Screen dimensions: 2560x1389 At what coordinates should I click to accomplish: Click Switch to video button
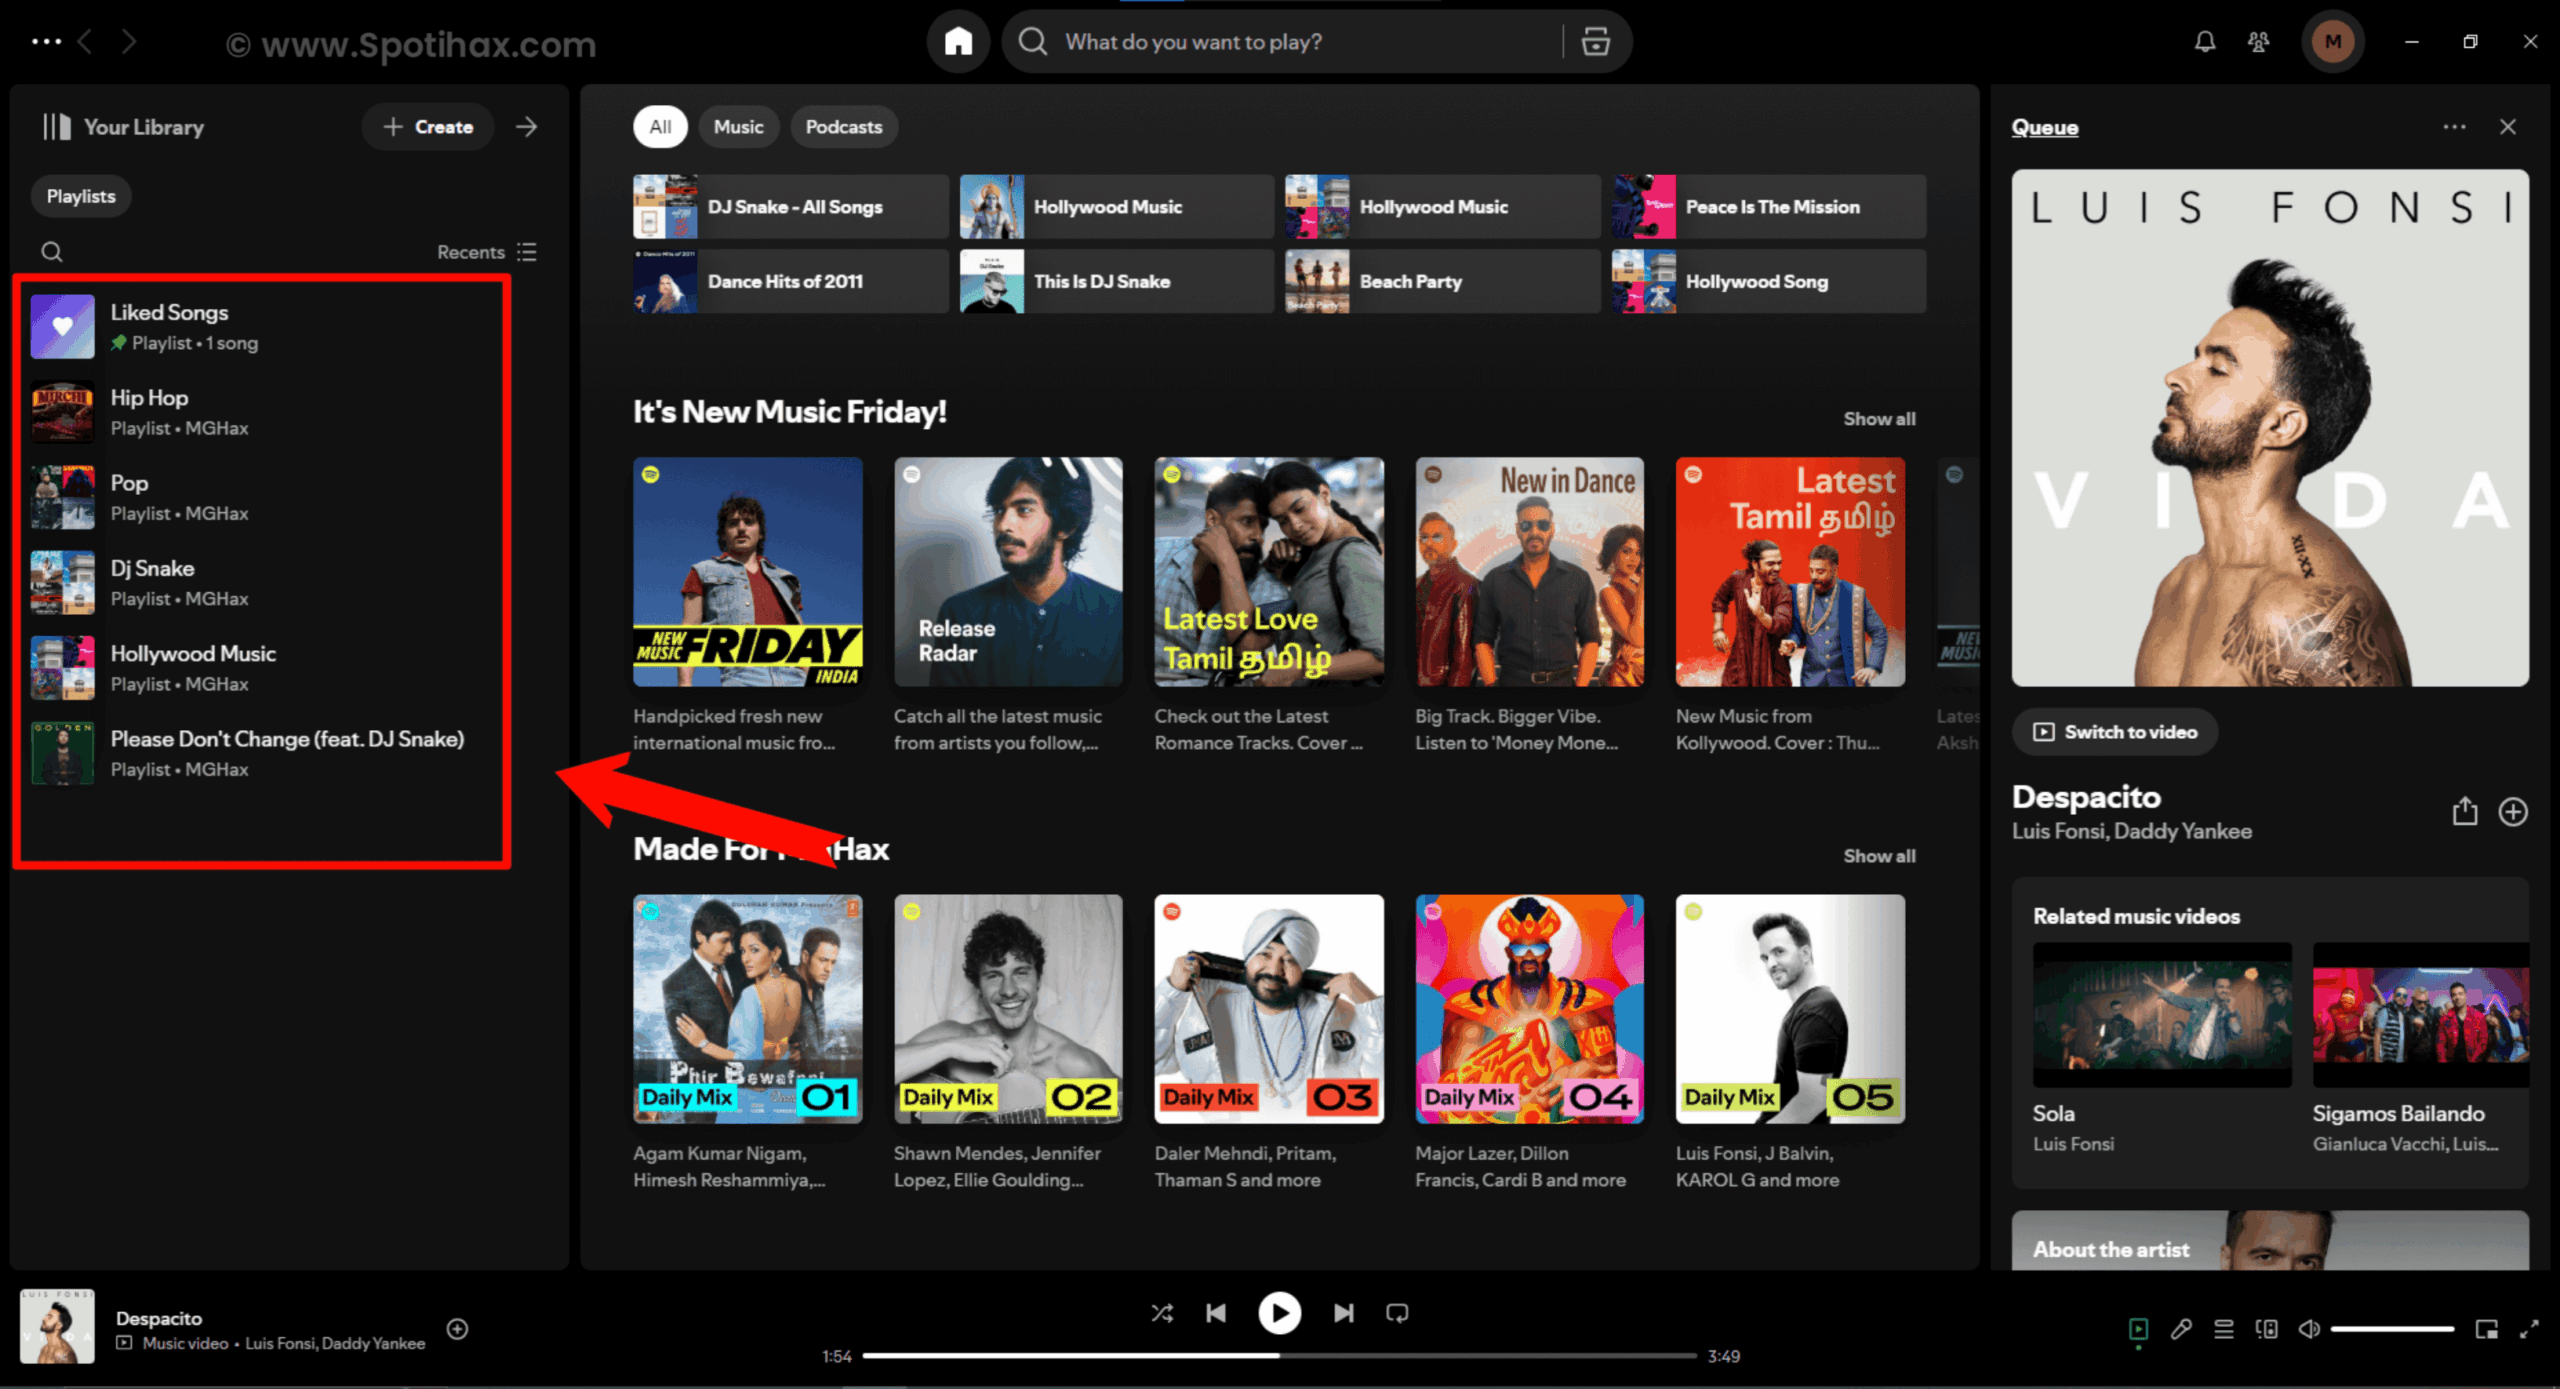[2115, 732]
